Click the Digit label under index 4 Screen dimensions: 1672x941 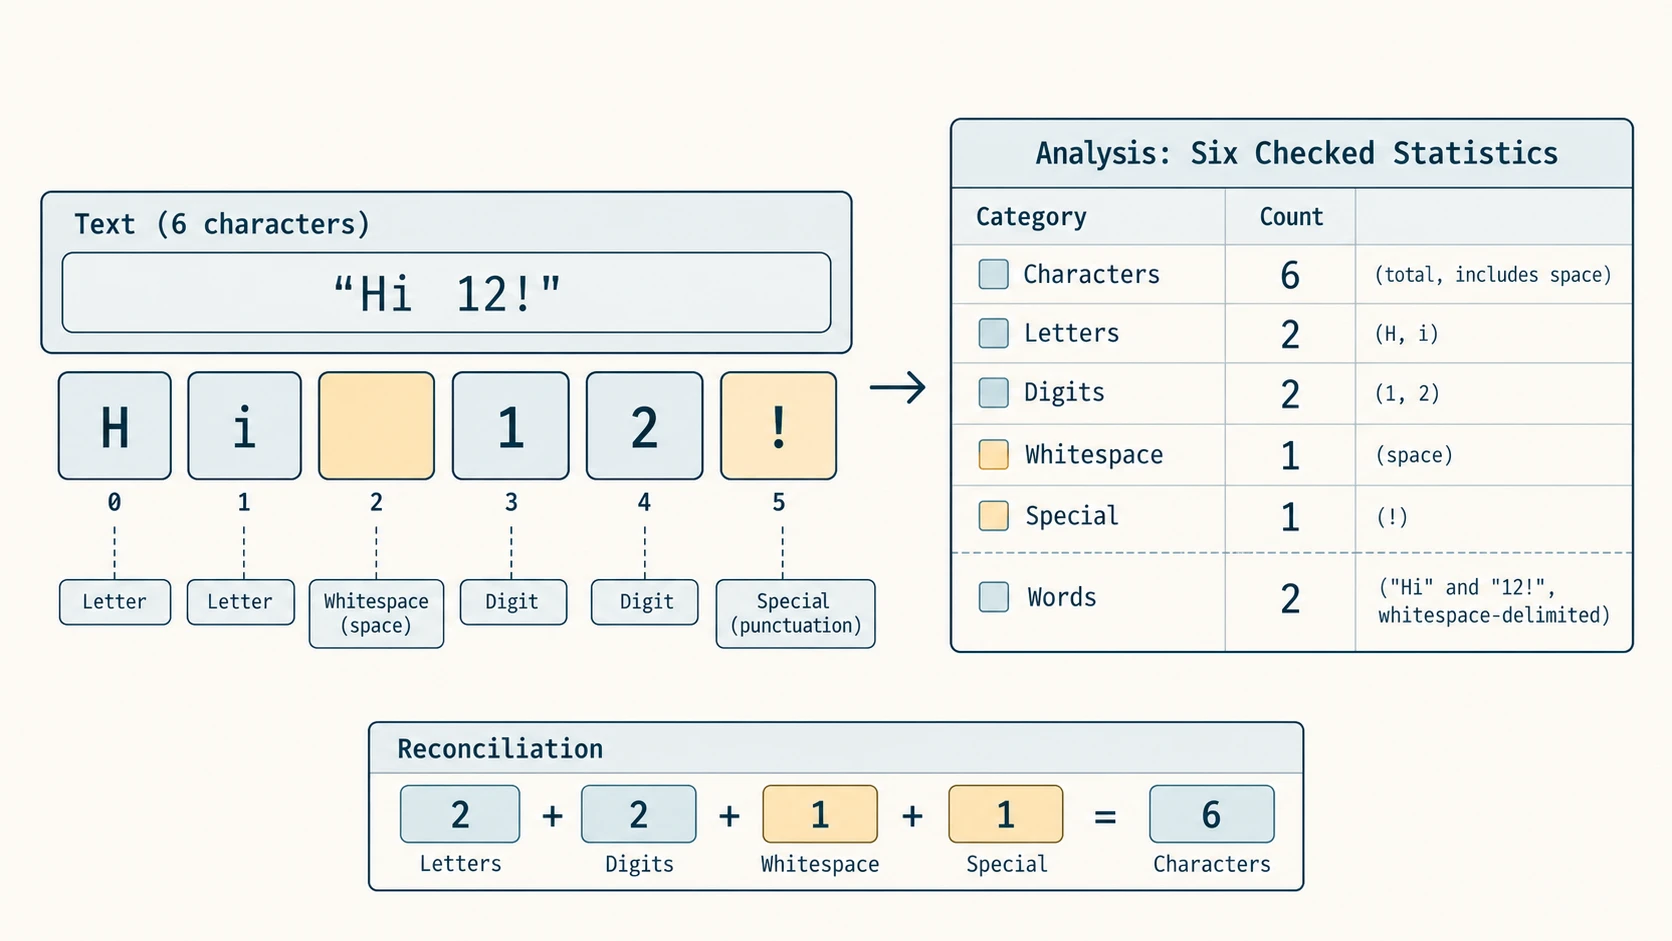coord(645,602)
